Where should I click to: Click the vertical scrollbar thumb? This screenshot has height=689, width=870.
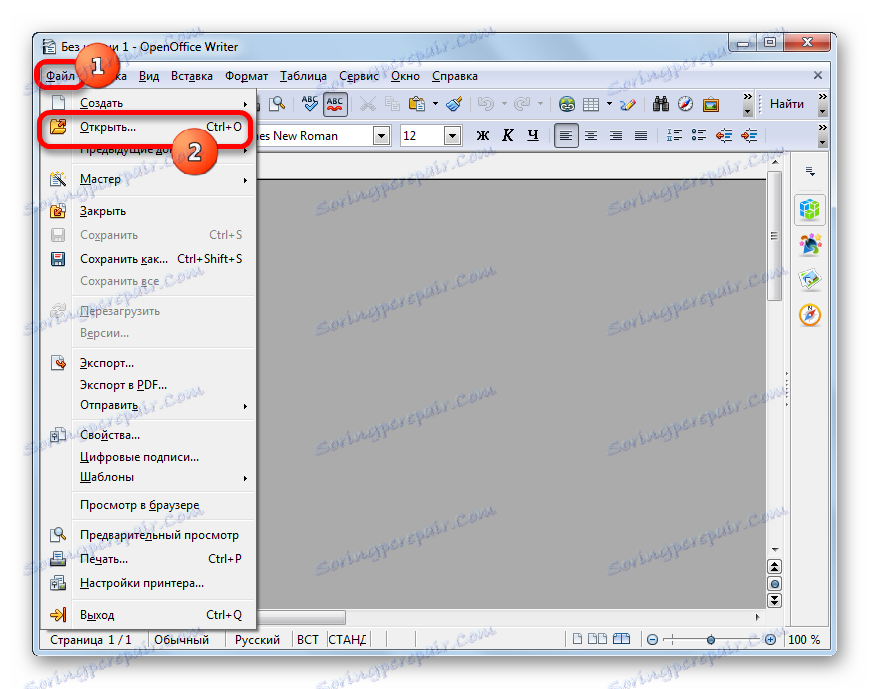point(774,236)
